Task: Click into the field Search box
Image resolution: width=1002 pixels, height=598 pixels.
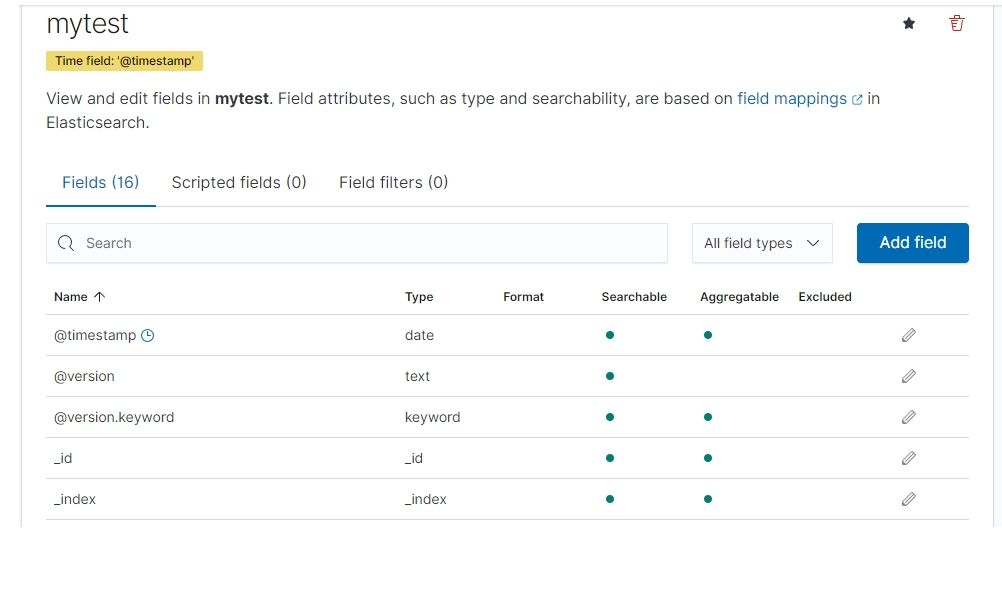Action: (370, 243)
